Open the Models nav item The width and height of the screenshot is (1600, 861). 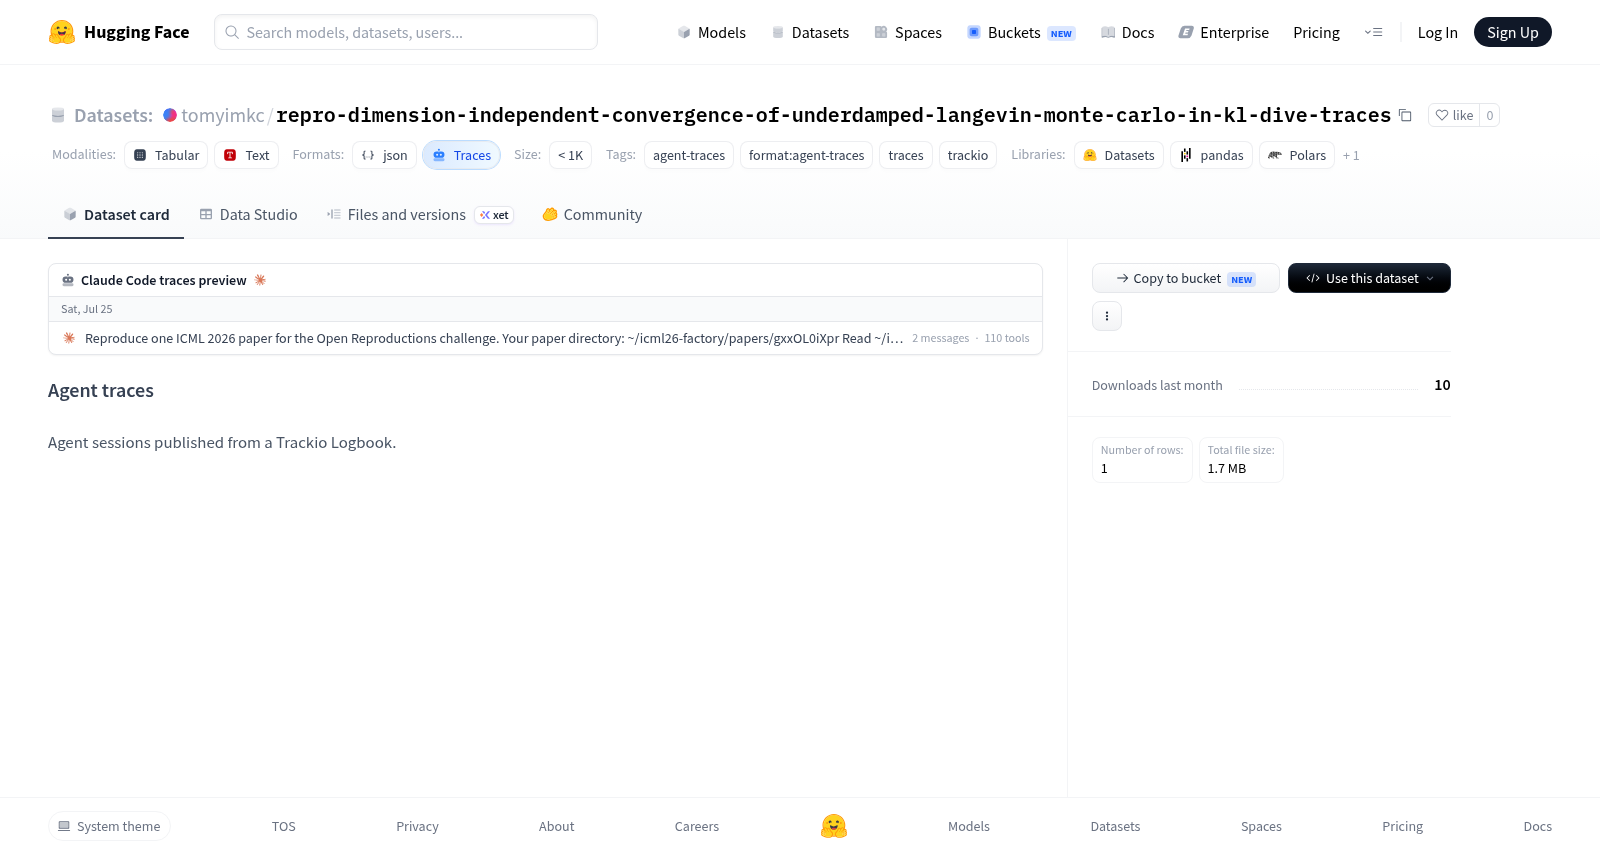[x=712, y=32]
